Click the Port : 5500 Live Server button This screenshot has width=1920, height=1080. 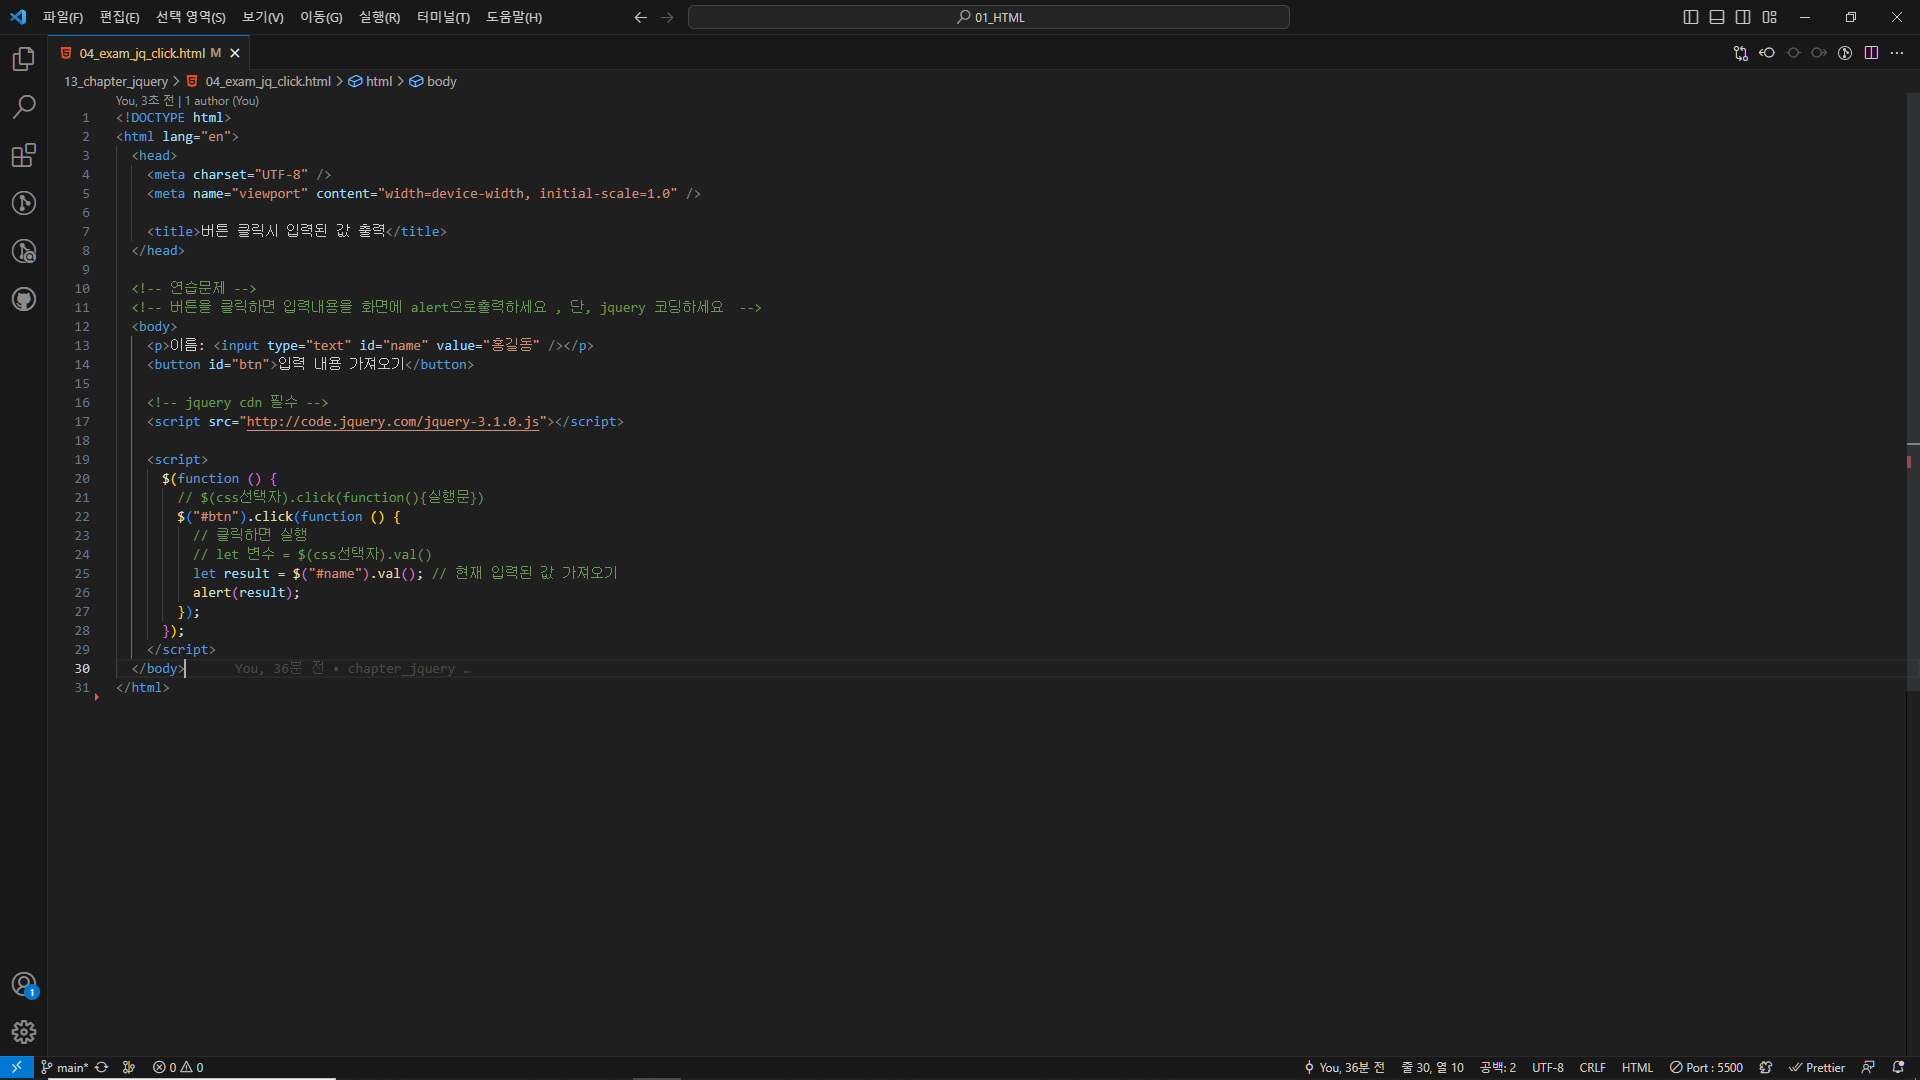(1706, 1067)
